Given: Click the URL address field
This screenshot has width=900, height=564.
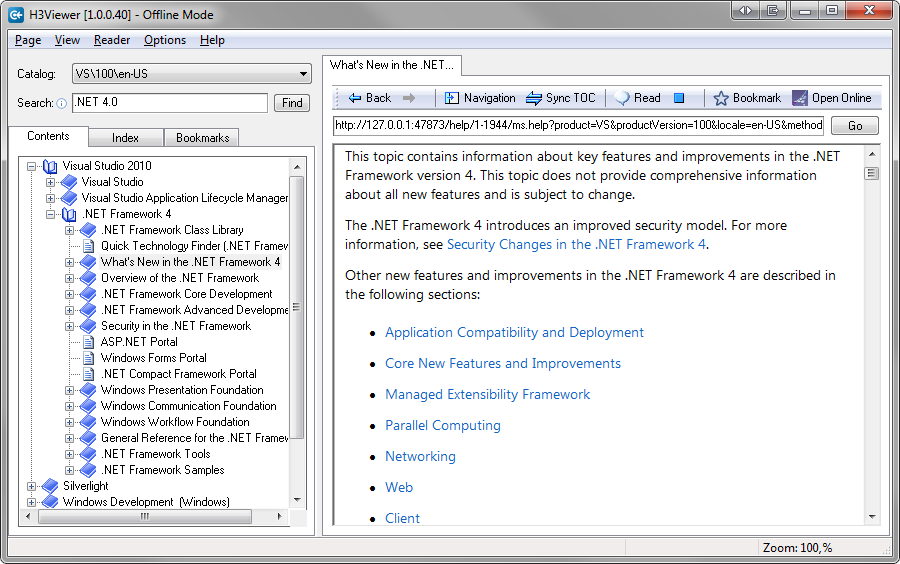Looking at the screenshot, I should [579, 126].
